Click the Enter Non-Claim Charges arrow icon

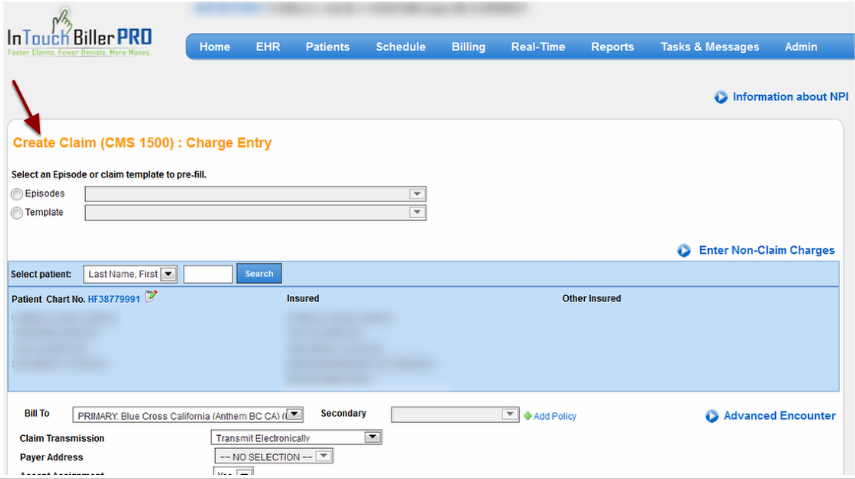pyautogui.click(x=684, y=251)
